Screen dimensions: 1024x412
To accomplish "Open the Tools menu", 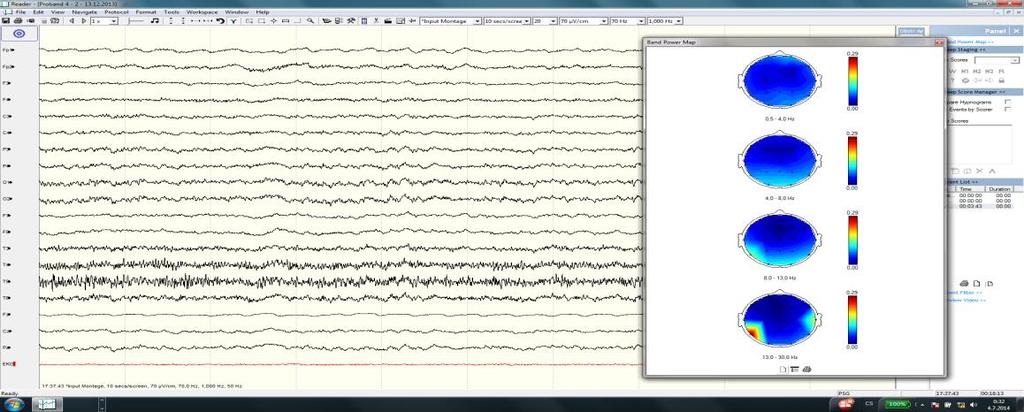I will click(171, 12).
